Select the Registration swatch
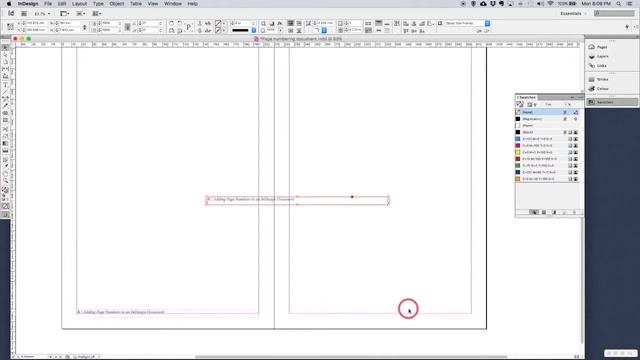Viewport: 640px width, 360px height. tap(547, 119)
